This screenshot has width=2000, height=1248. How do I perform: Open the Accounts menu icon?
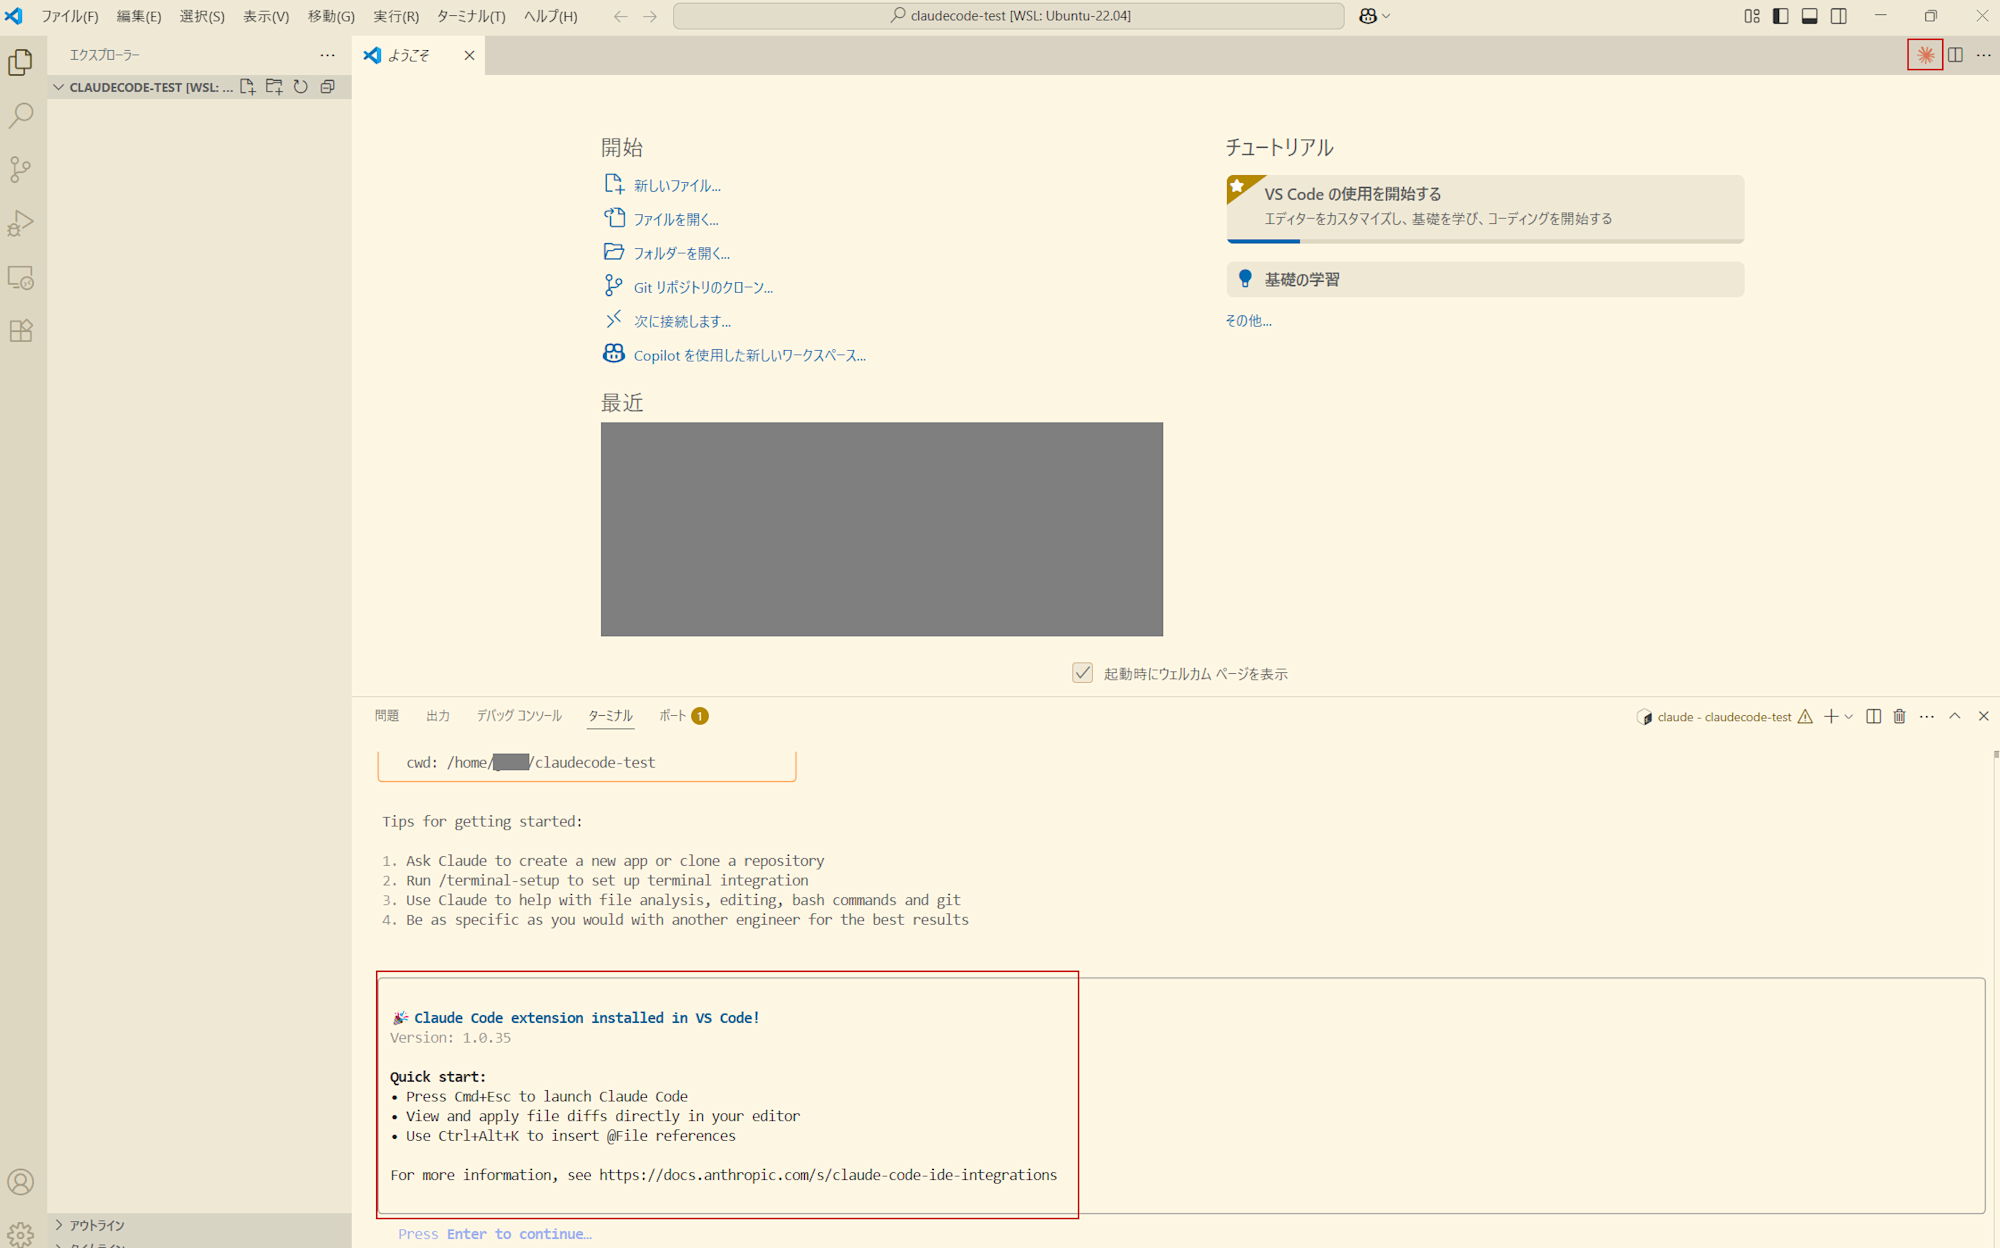[x=21, y=1182]
